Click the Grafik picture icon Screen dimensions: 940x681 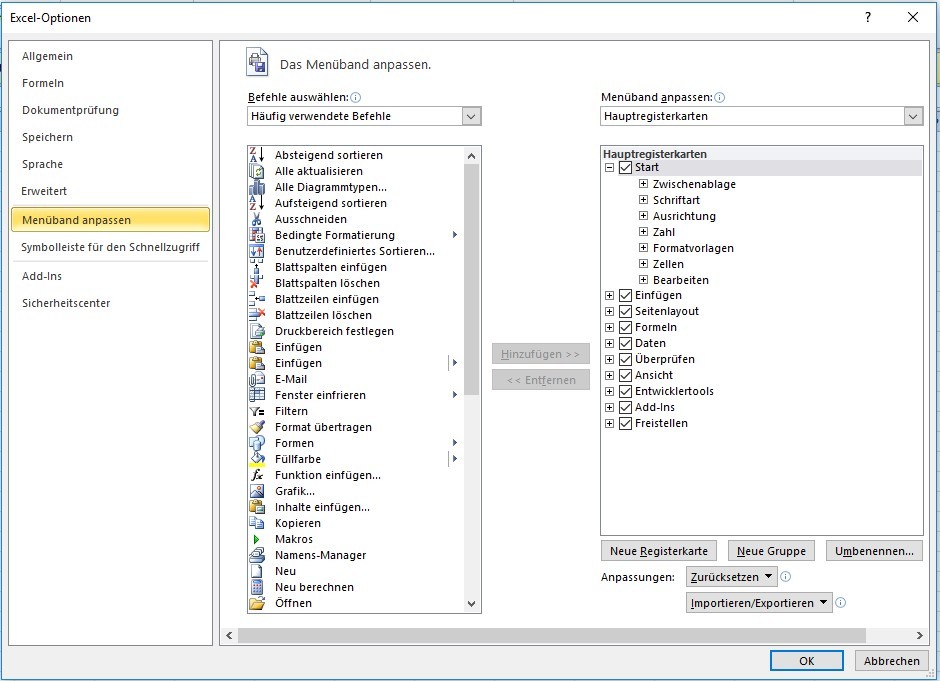click(257, 491)
